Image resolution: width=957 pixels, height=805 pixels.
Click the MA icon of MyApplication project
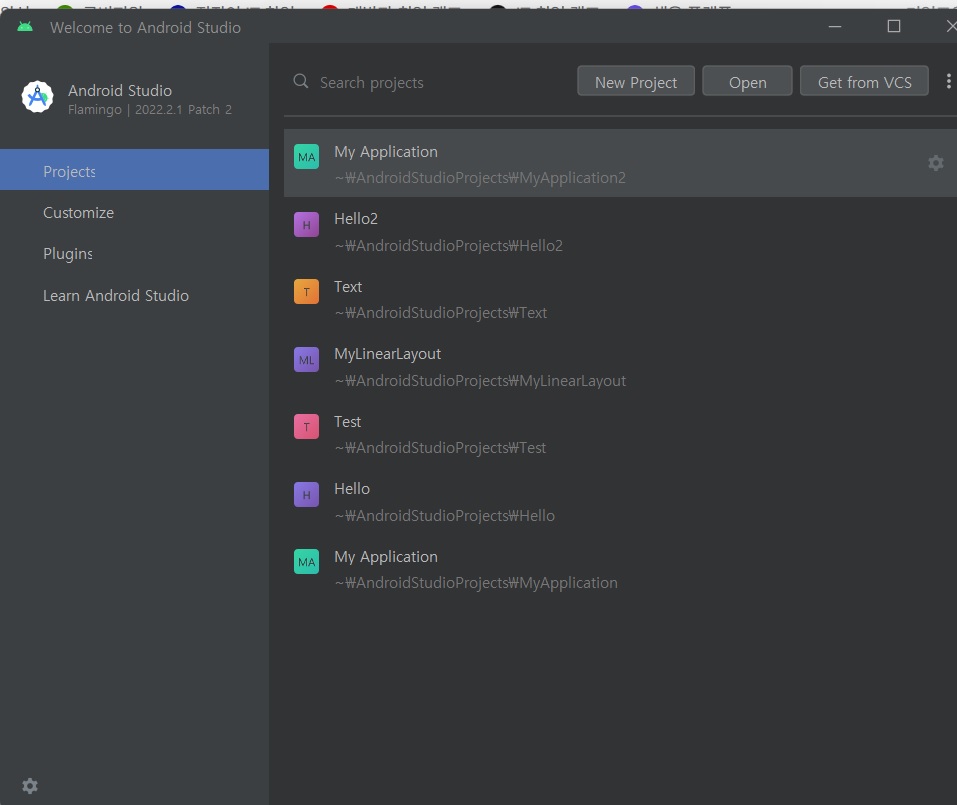[x=306, y=561]
